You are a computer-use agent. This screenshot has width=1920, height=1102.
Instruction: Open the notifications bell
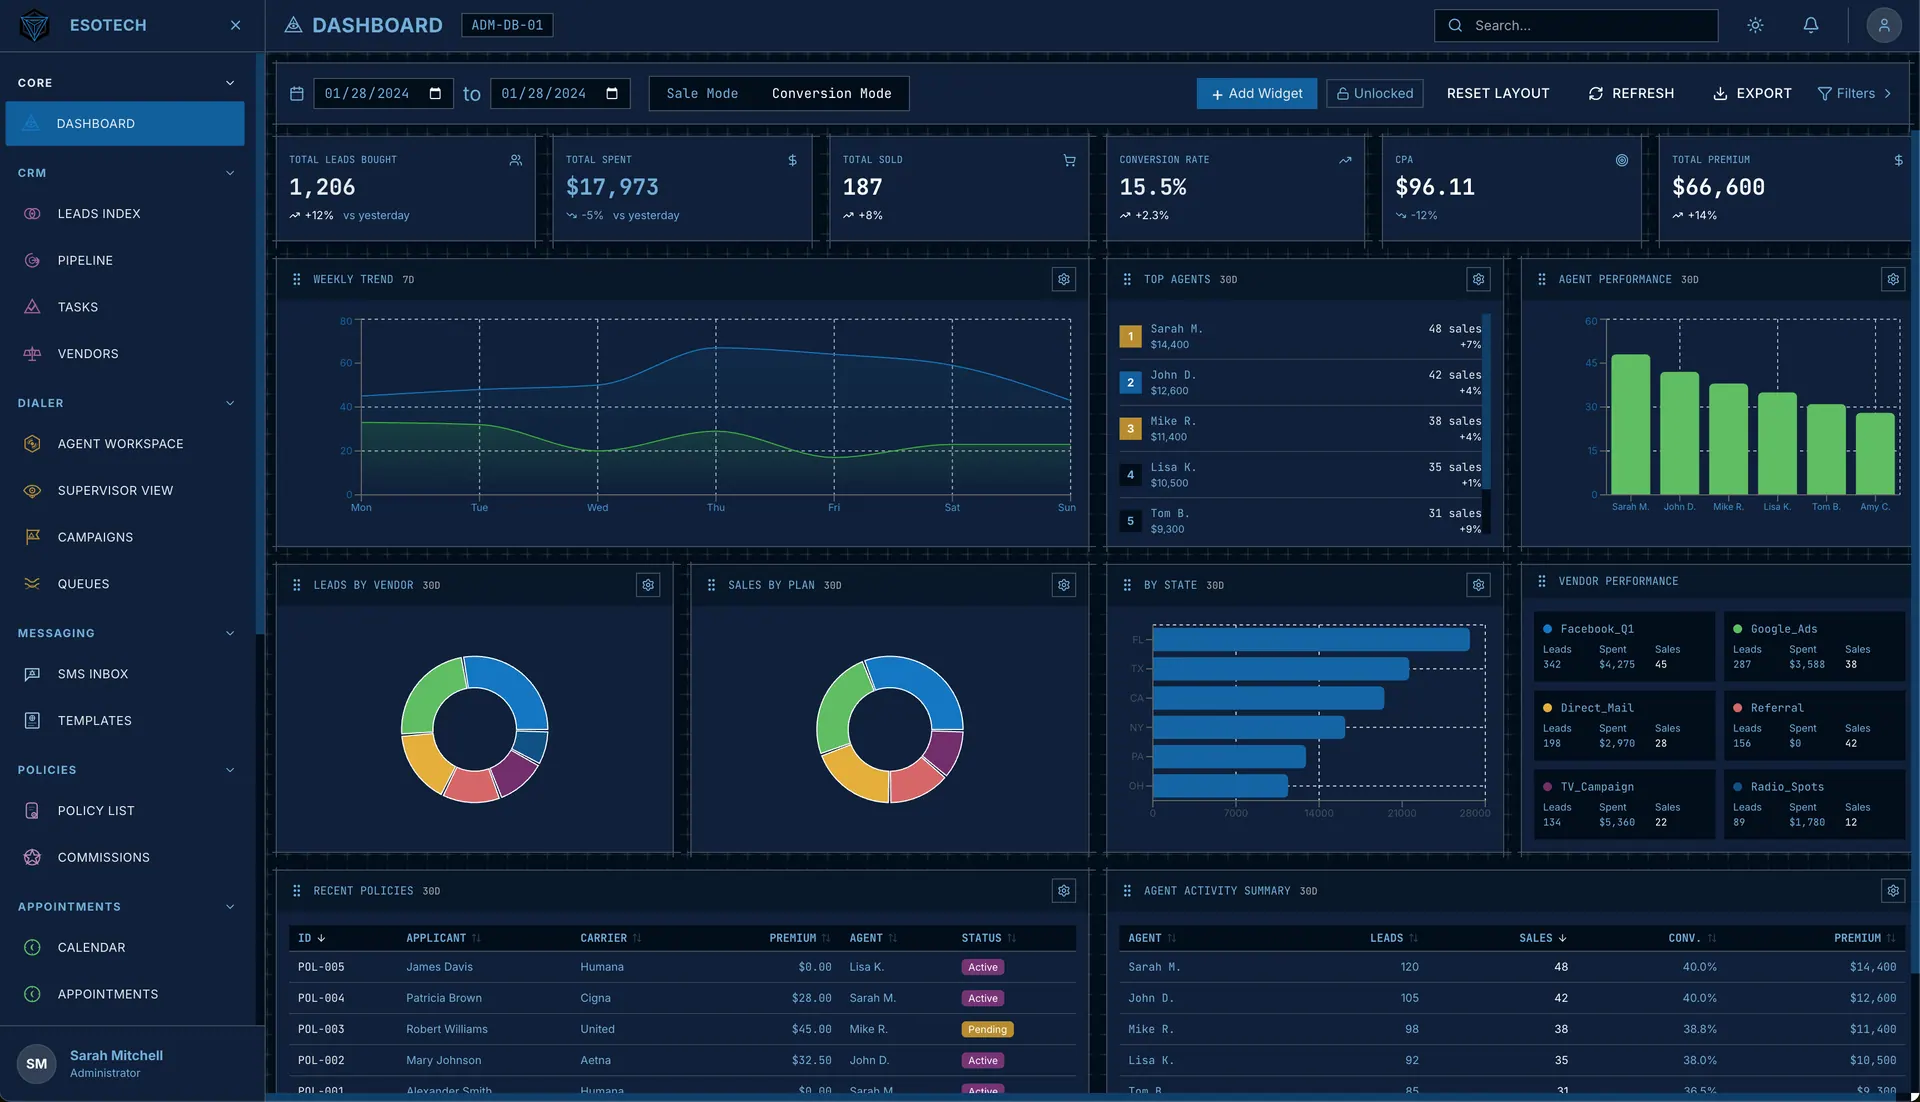[x=1811, y=25]
